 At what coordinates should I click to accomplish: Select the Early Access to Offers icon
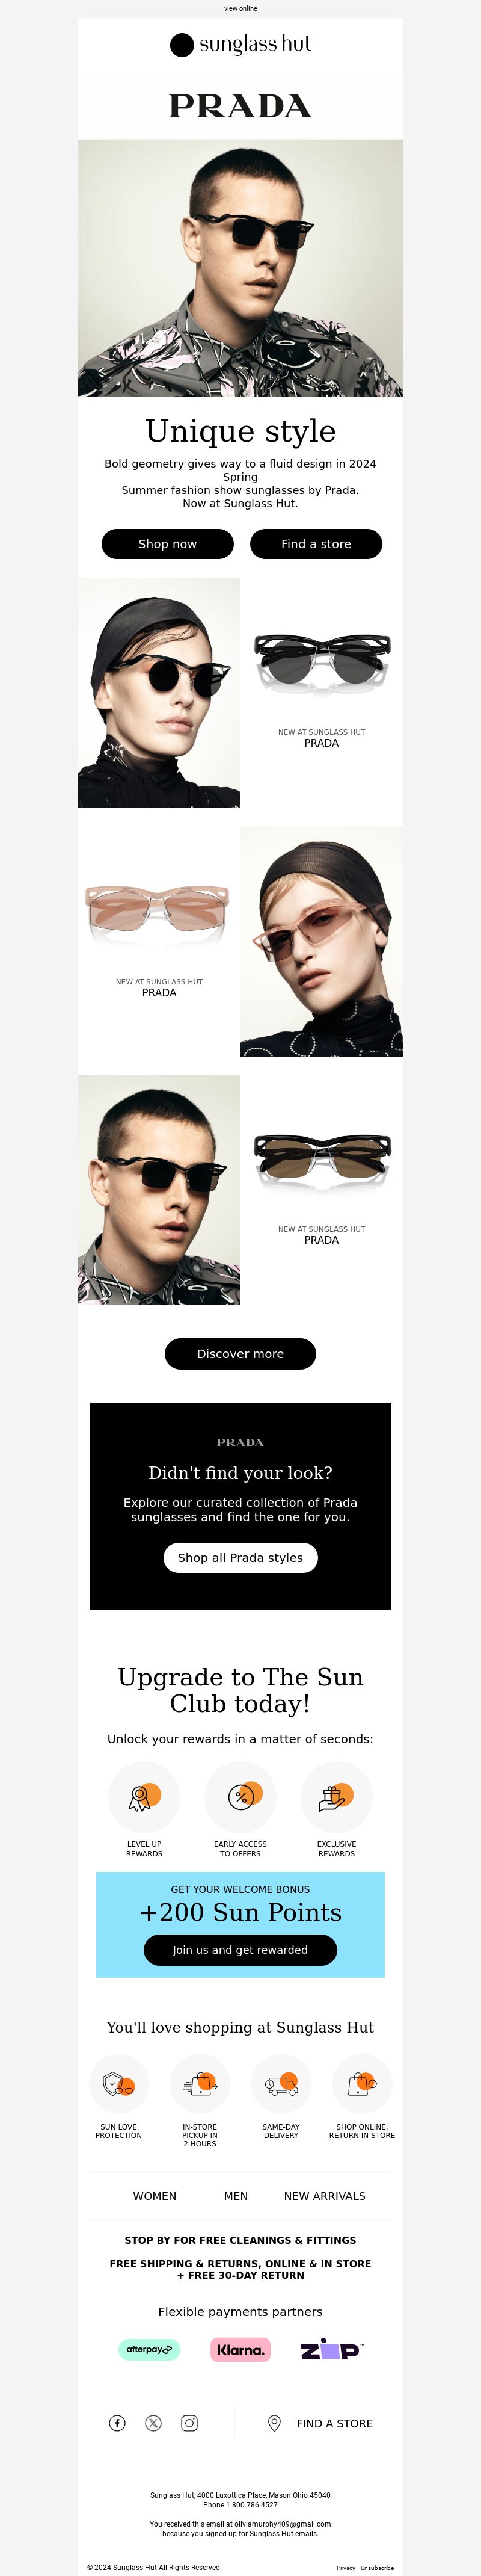(240, 1797)
